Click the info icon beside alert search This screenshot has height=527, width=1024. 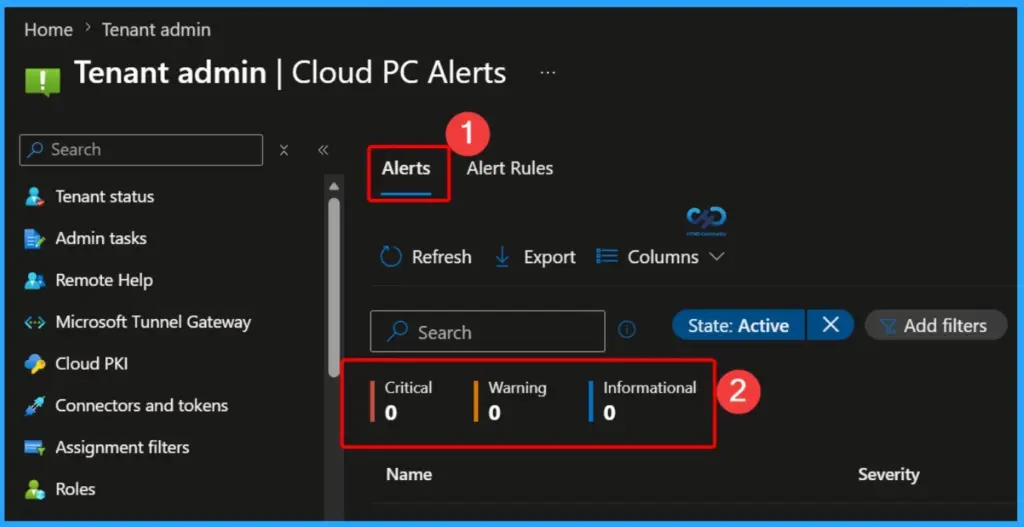(x=626, y=330)
